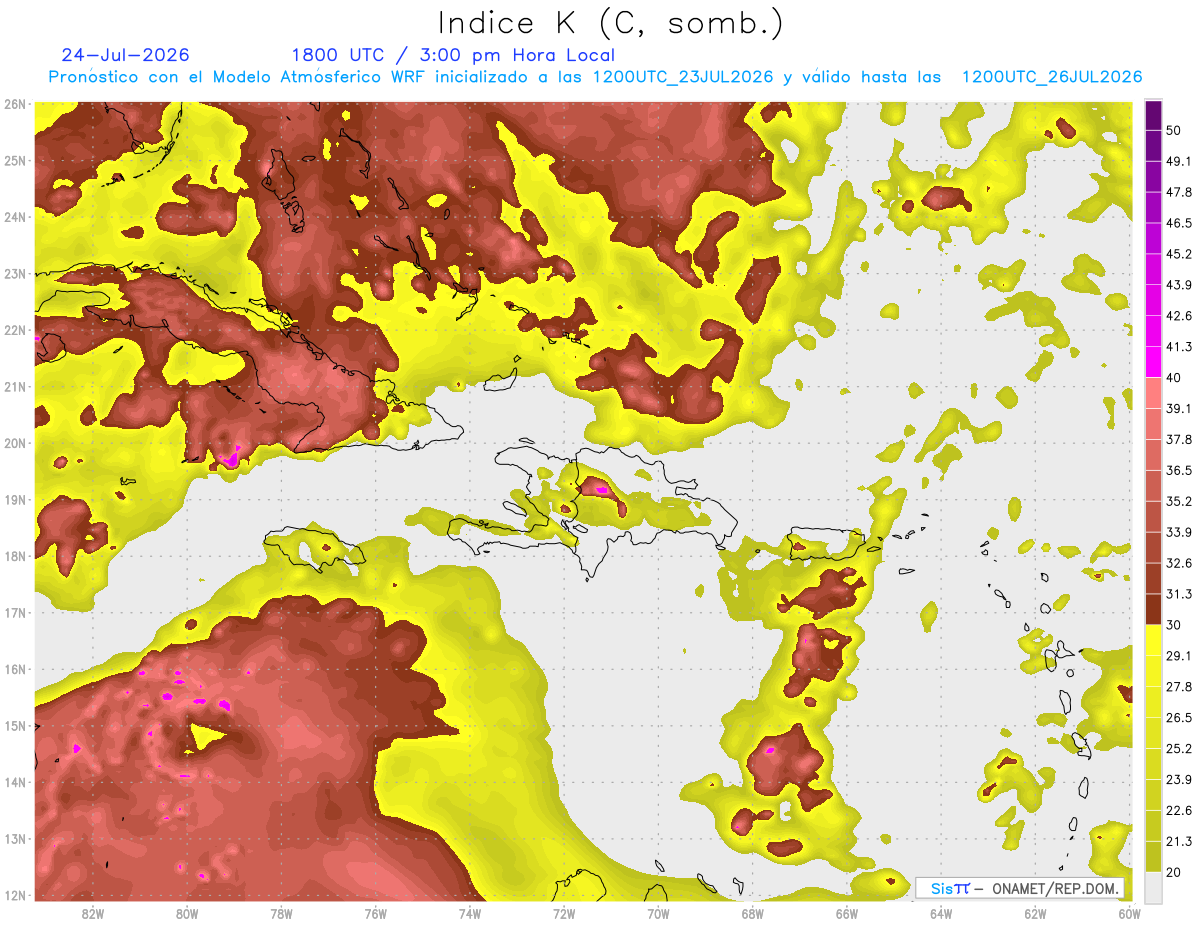Click latitude label "15N"
Viewport: 1200px width, 927px height.
click(14, 726)
